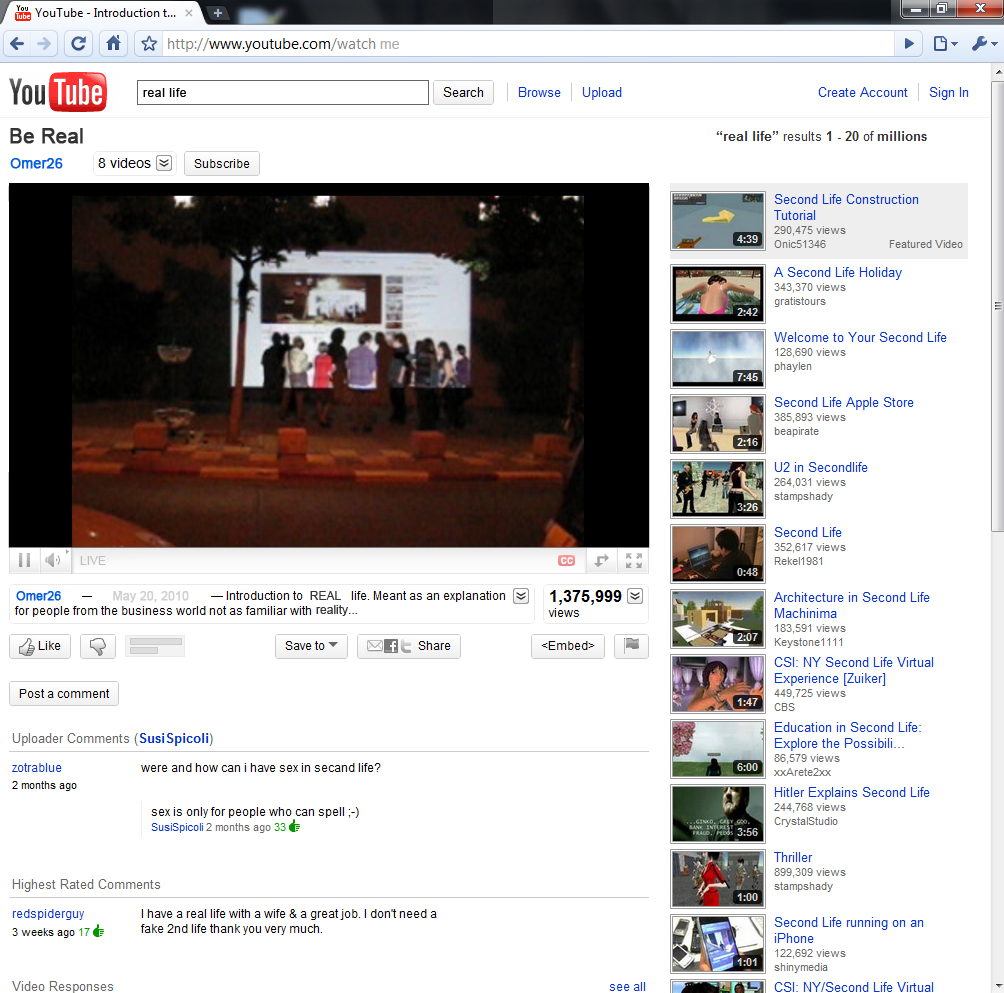Click the browser back arrow

pyautogui.click(x=17, y=44)
